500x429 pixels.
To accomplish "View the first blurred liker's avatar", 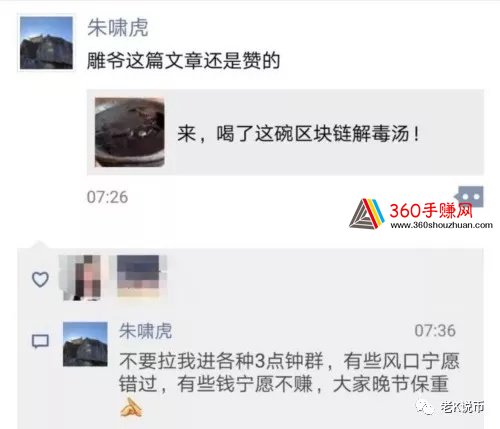I will (x=81, y=277).
